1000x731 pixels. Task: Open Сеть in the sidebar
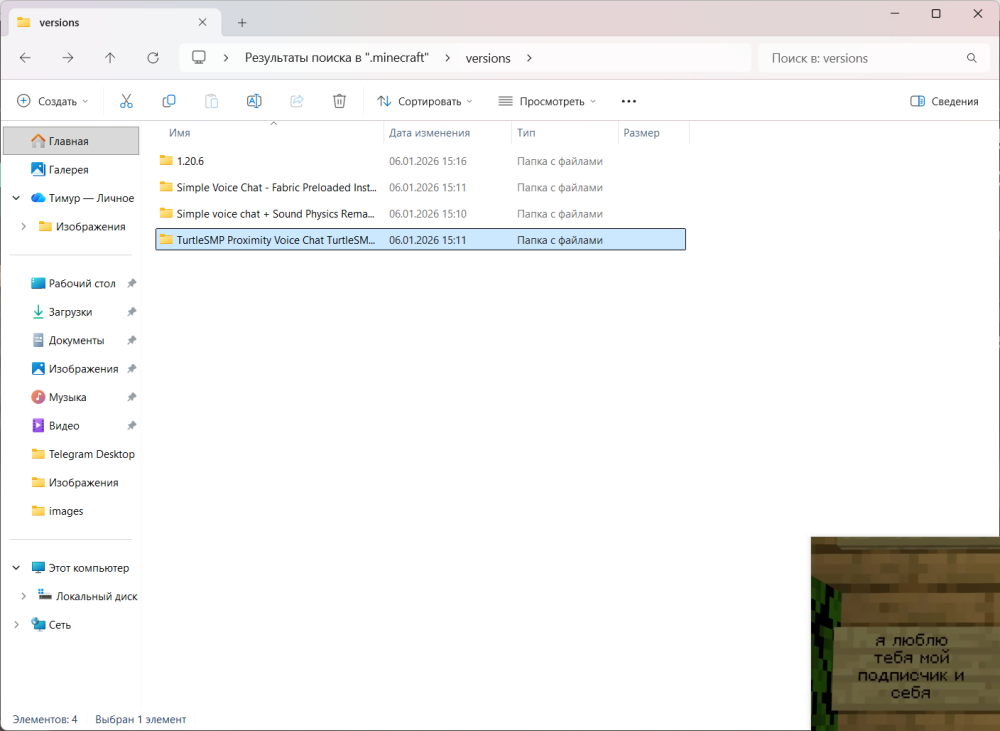(x=51, y=624)
